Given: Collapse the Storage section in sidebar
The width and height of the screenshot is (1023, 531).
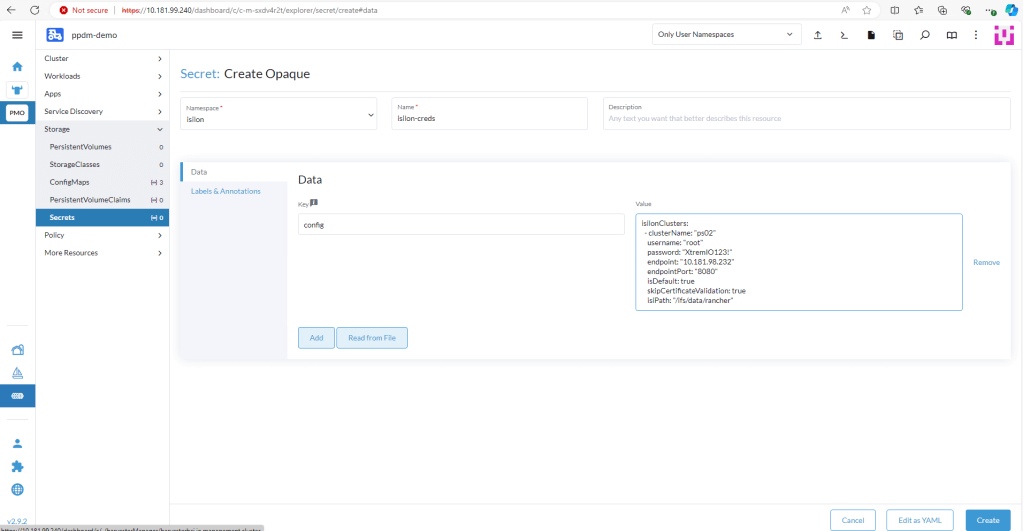Looking at the screenshot, I should coord(159,129).
